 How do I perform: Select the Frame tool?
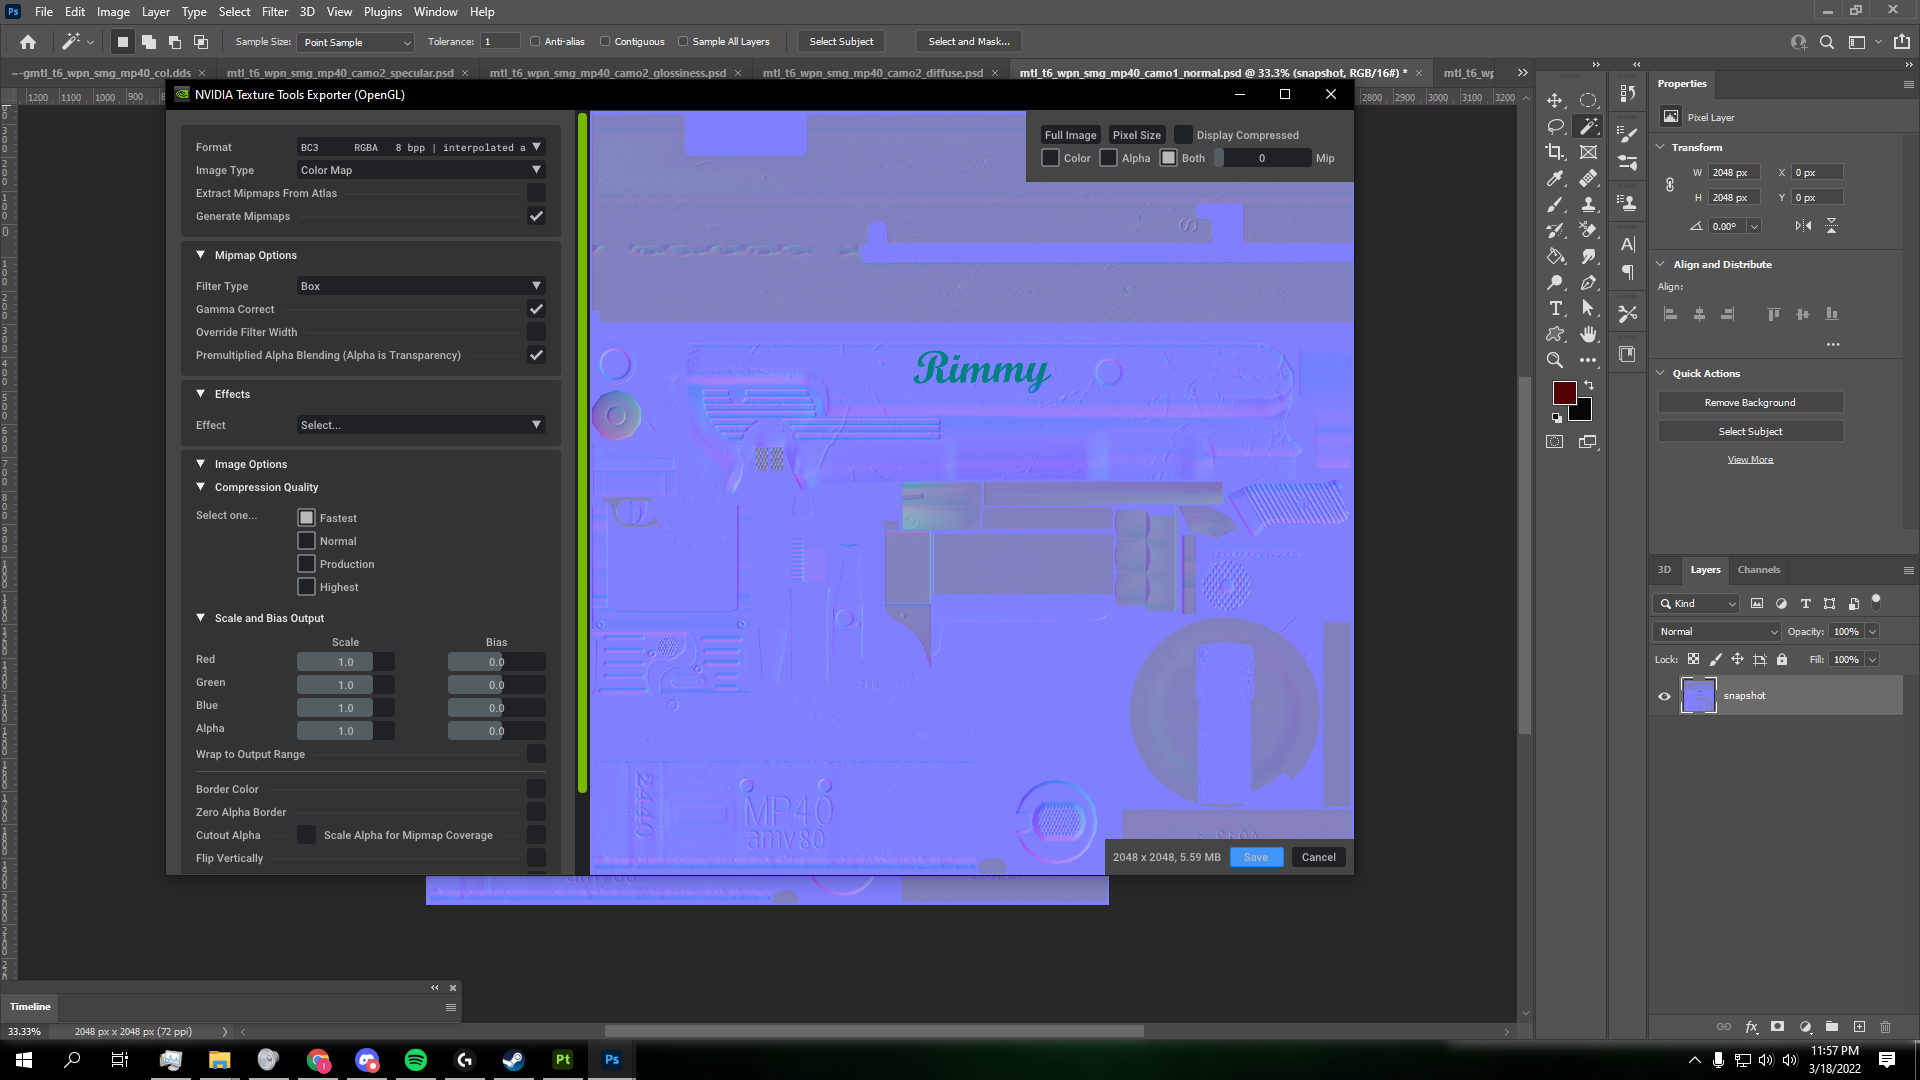click(1588, 152)
